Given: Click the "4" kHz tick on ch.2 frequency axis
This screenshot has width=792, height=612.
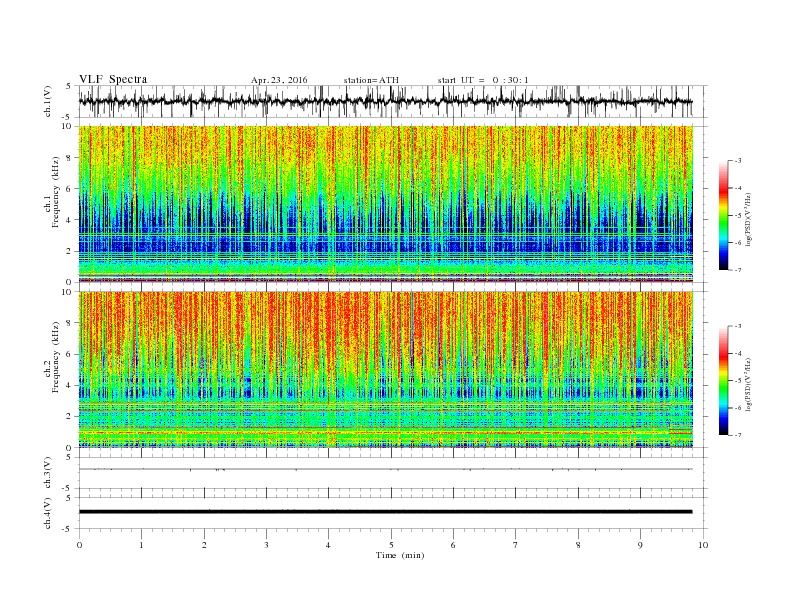Looking at the screenshot, I should [x=70, y=385].
